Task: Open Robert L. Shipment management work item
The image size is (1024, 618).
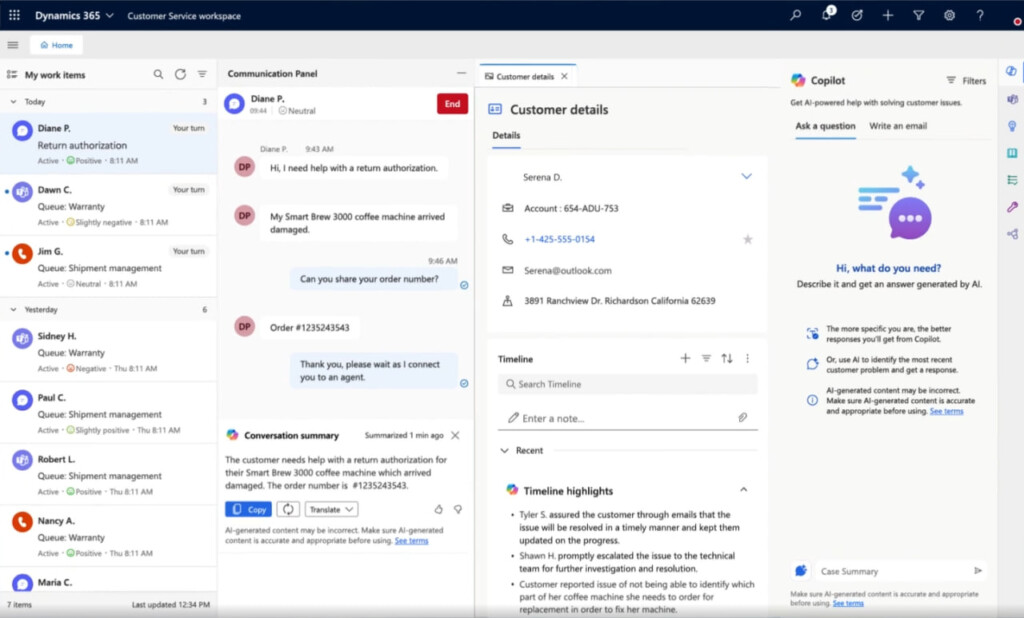Action: pos(108,474)
